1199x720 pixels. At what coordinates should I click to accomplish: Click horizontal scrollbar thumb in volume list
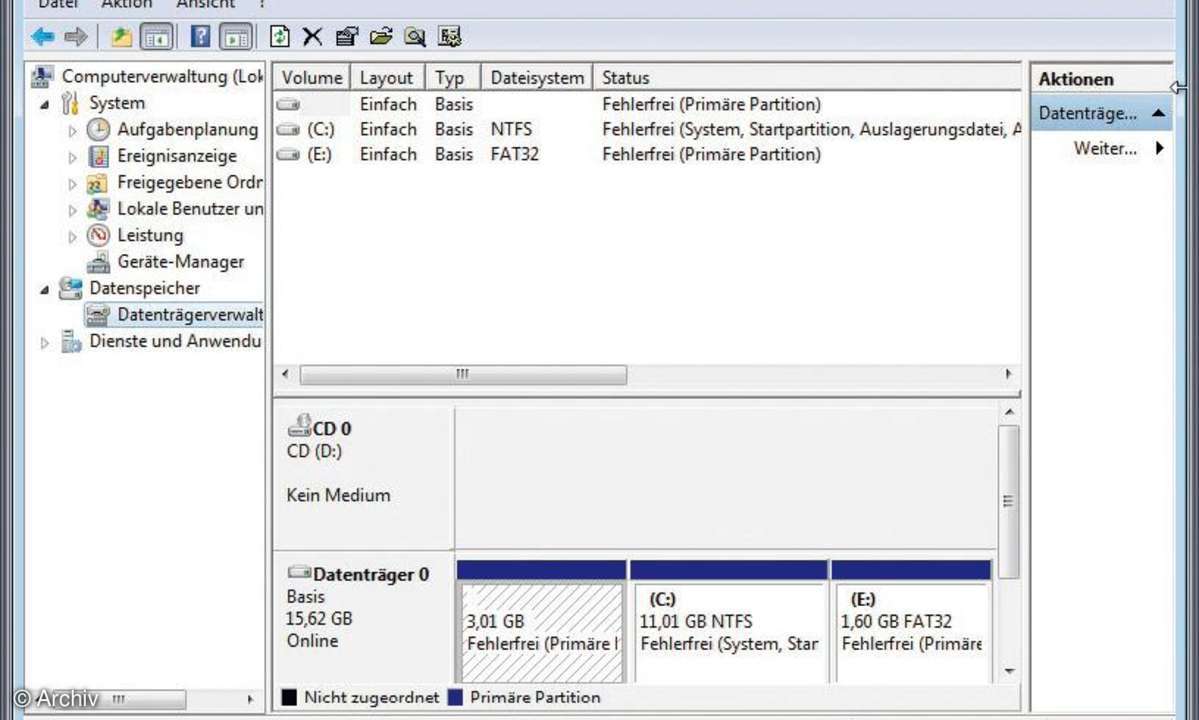click(463, 375)
